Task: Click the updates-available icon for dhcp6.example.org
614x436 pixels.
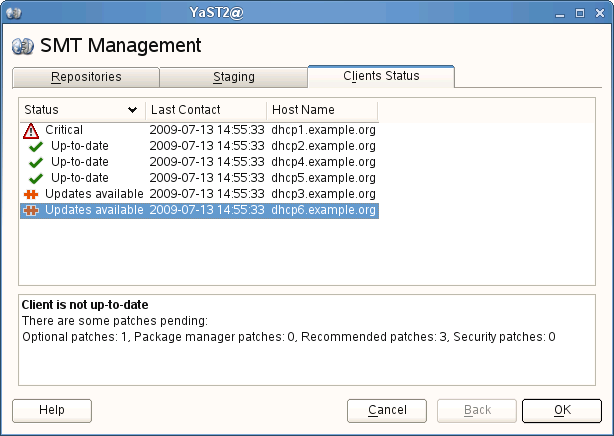Action: pos(31,210)
